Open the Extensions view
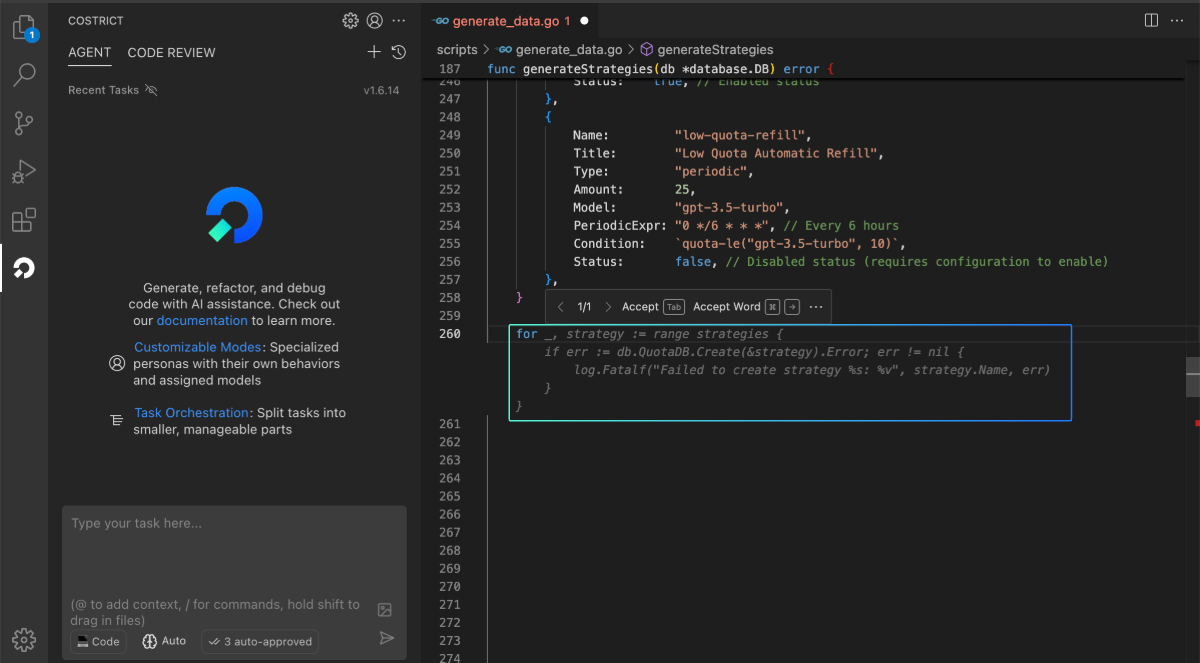The height and width of the screenshot is (663, 1200). (24, 220)
